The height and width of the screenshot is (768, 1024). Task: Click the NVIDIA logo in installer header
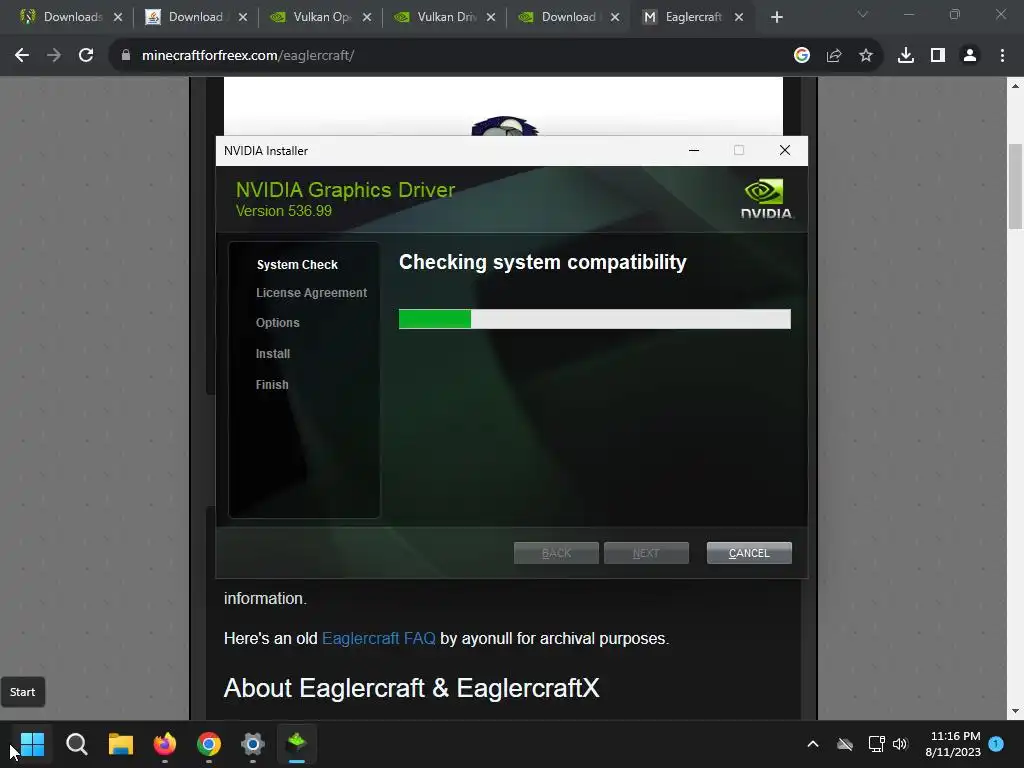[766, 199]
